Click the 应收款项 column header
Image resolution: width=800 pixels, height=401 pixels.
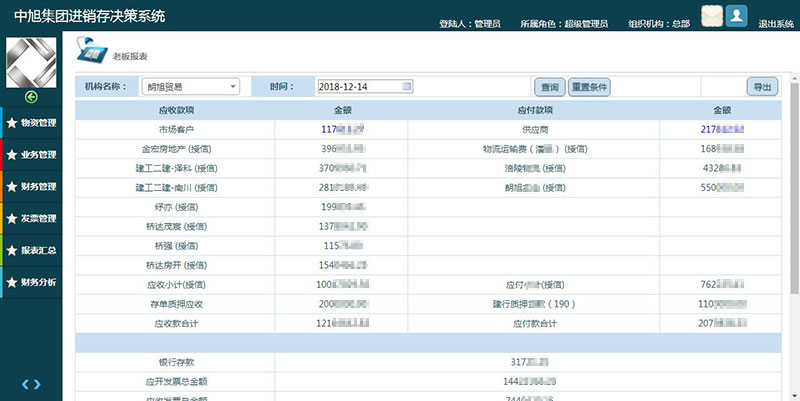176,110
